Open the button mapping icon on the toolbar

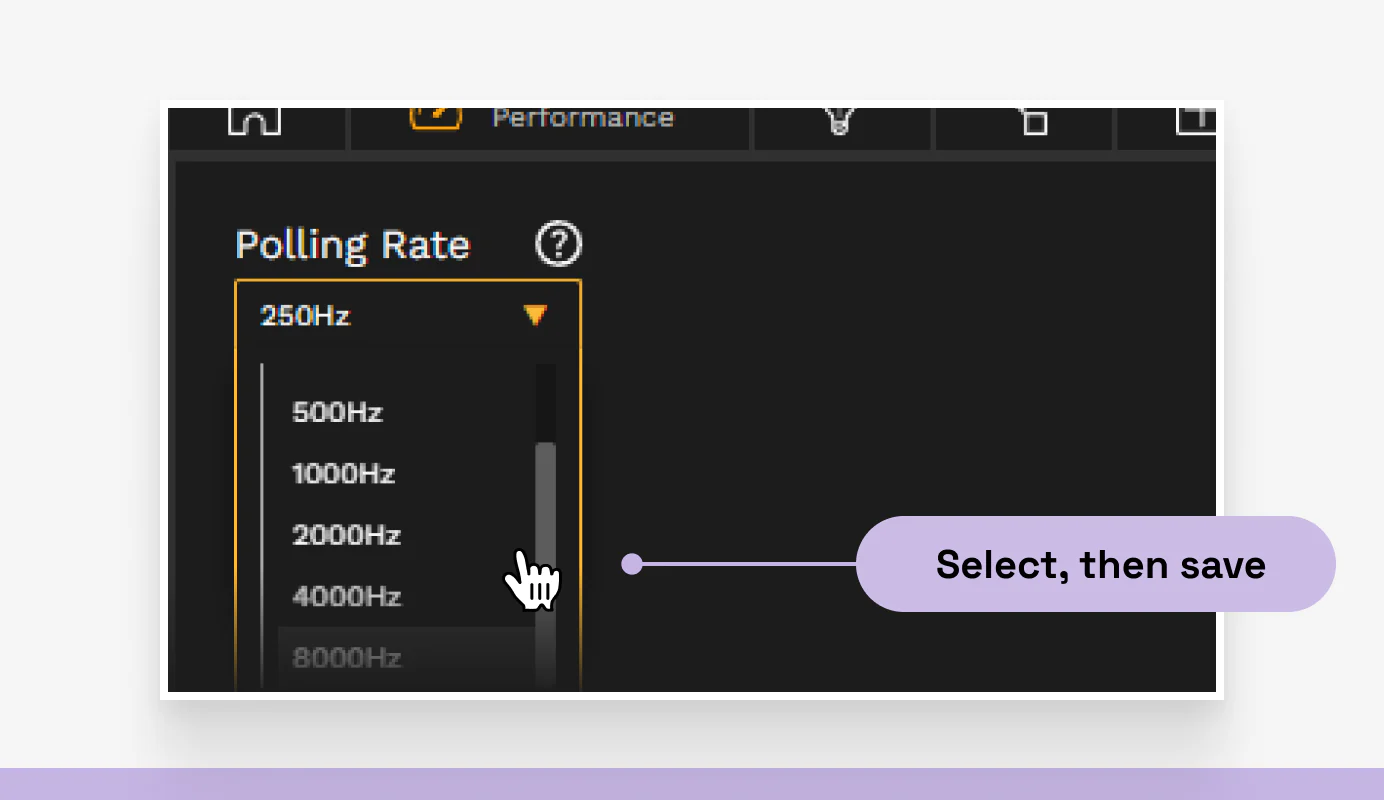coord(255,120)
